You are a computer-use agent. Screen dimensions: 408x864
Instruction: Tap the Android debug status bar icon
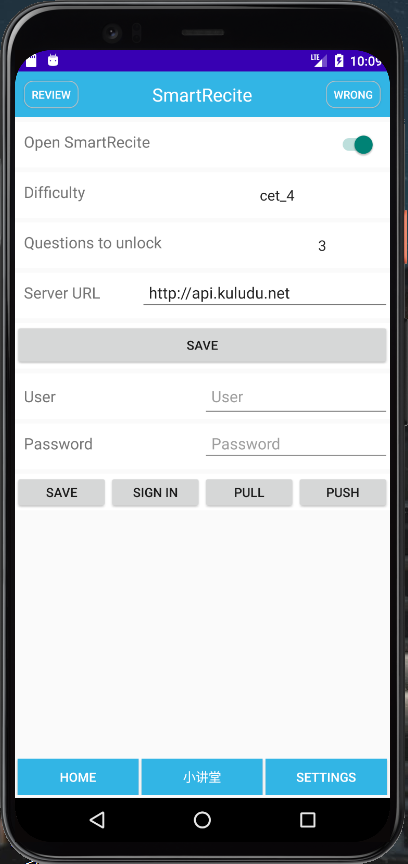(53, 60)
